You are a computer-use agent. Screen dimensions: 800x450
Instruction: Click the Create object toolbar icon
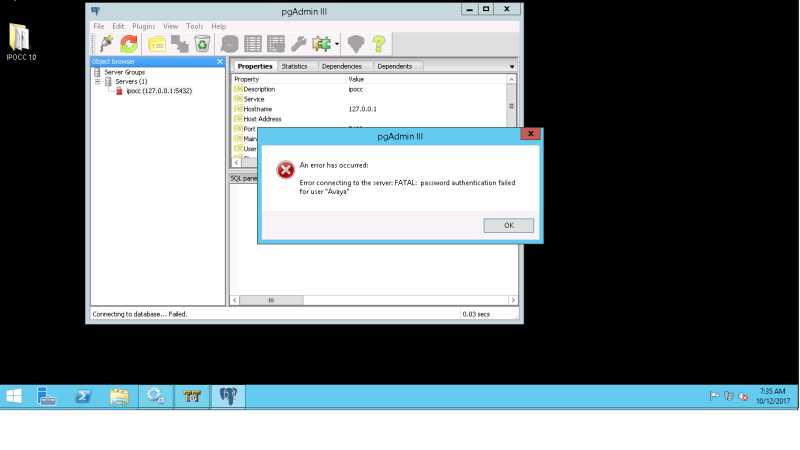180,44
